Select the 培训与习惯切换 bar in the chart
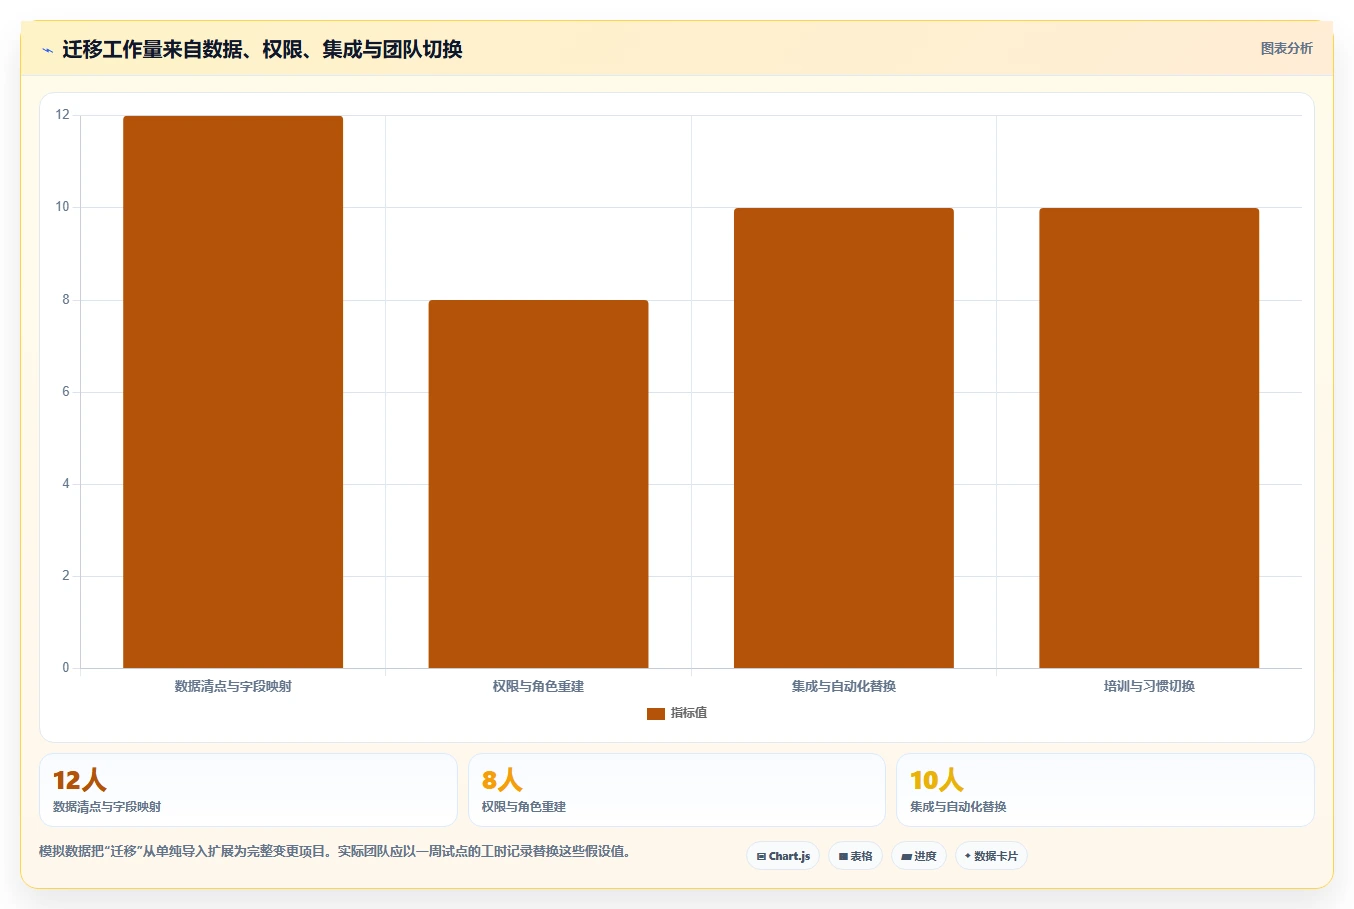1354x909 pixels. click(x=1149, y=438)
